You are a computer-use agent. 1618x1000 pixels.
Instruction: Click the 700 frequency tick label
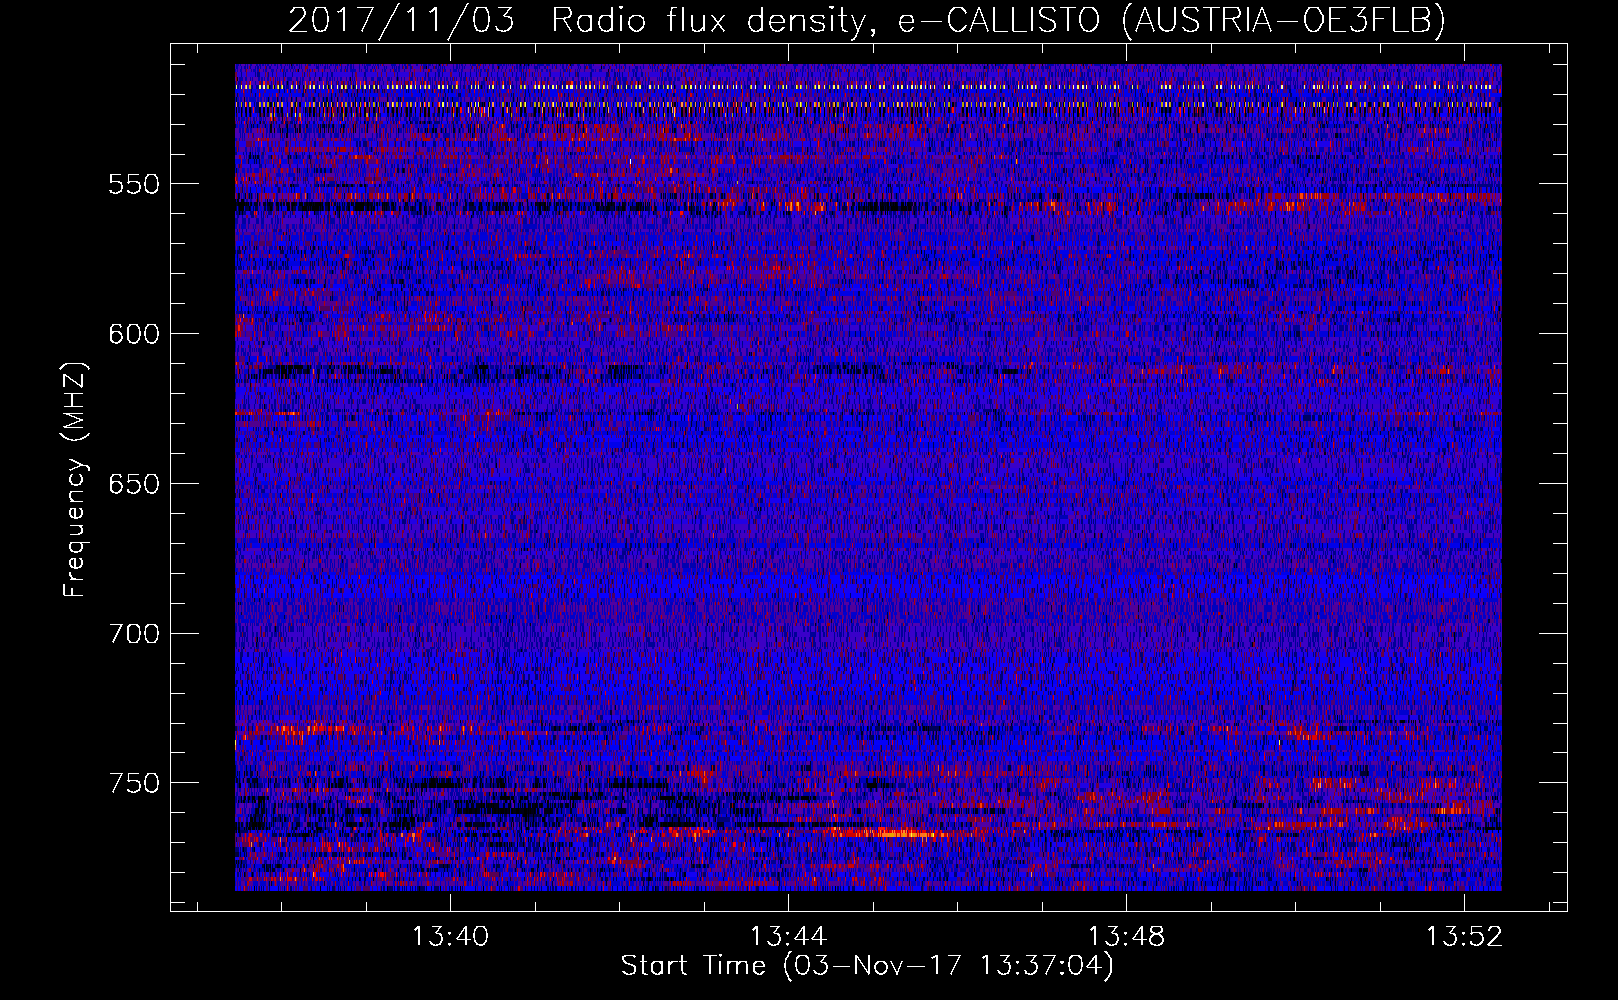coord(134,634)
